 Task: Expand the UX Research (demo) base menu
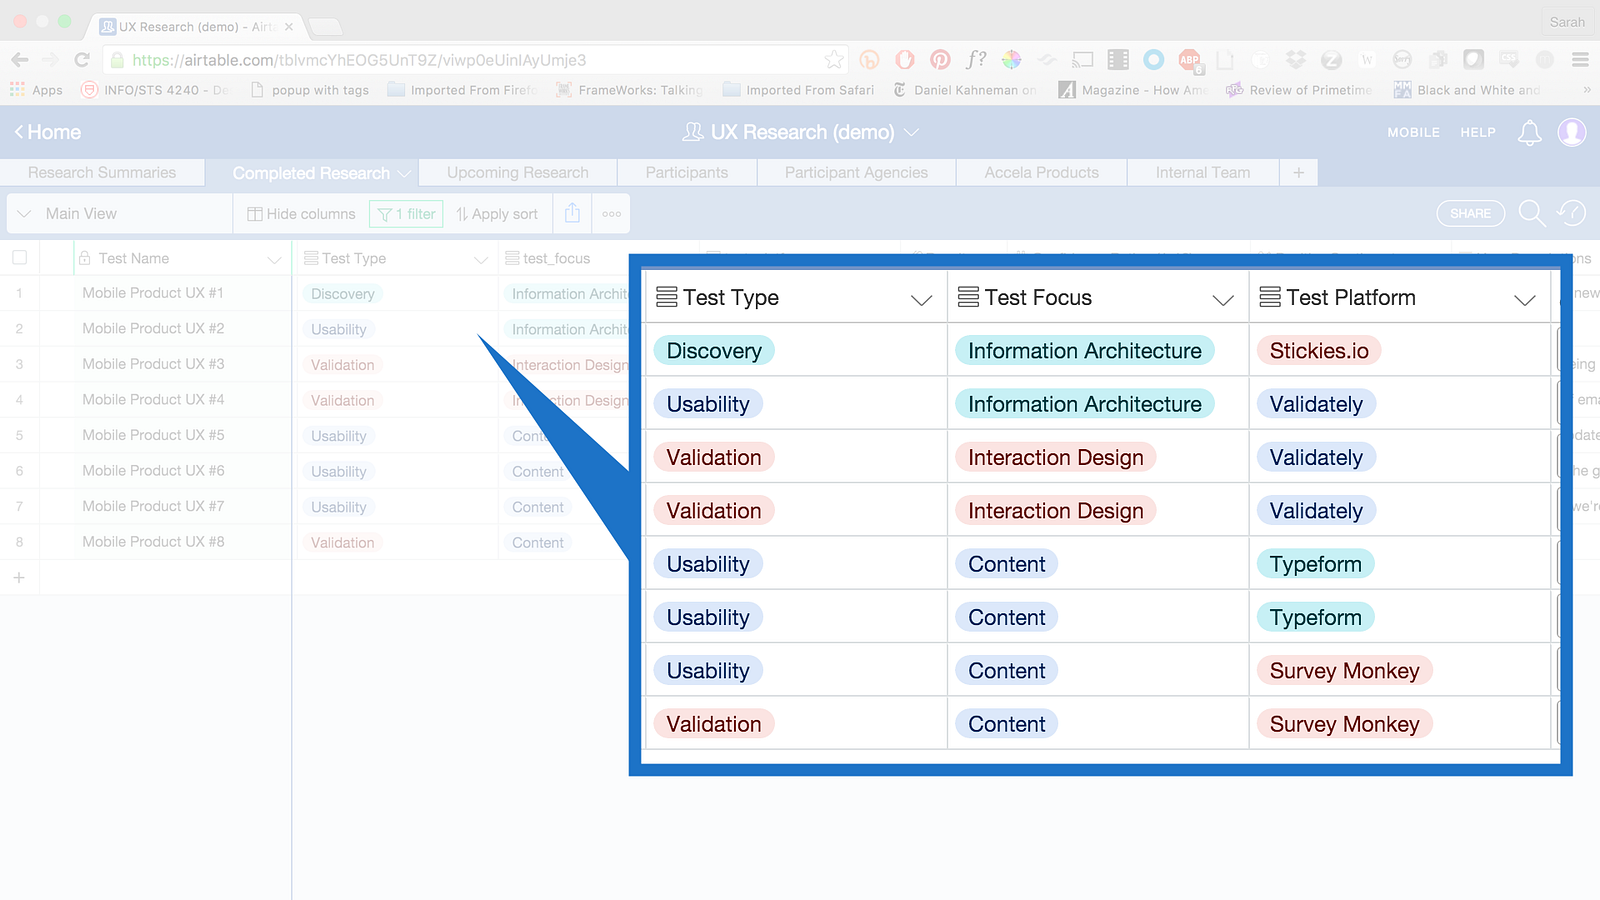pos(911,132)
